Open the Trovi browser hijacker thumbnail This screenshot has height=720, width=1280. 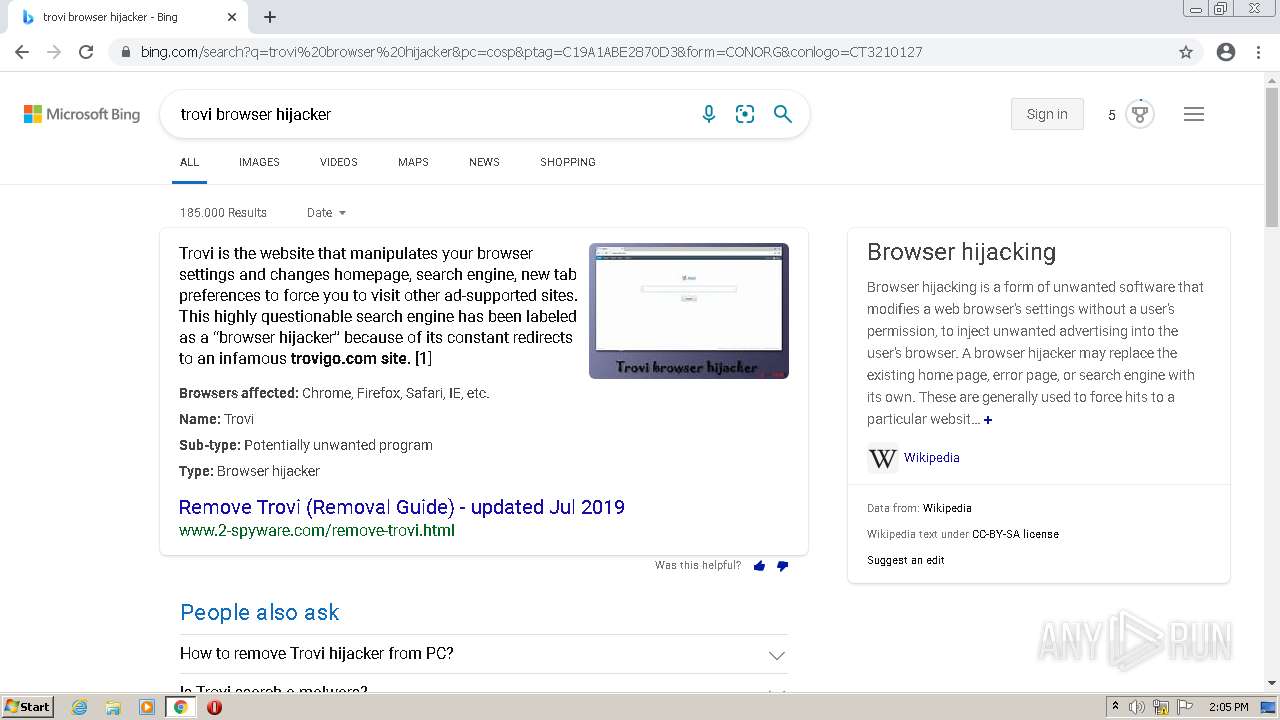point(689,311)
